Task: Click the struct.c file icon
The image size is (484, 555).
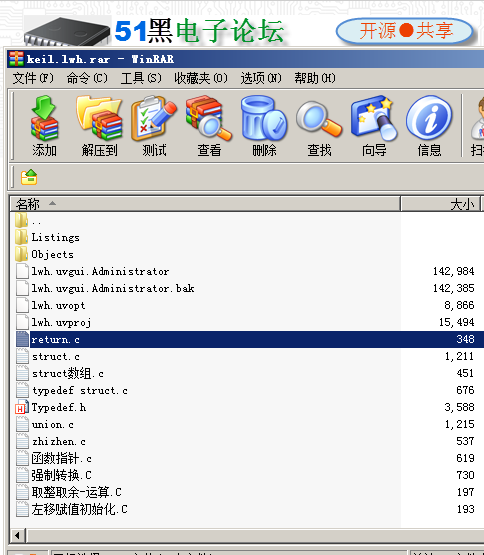Action: [22, 356]
